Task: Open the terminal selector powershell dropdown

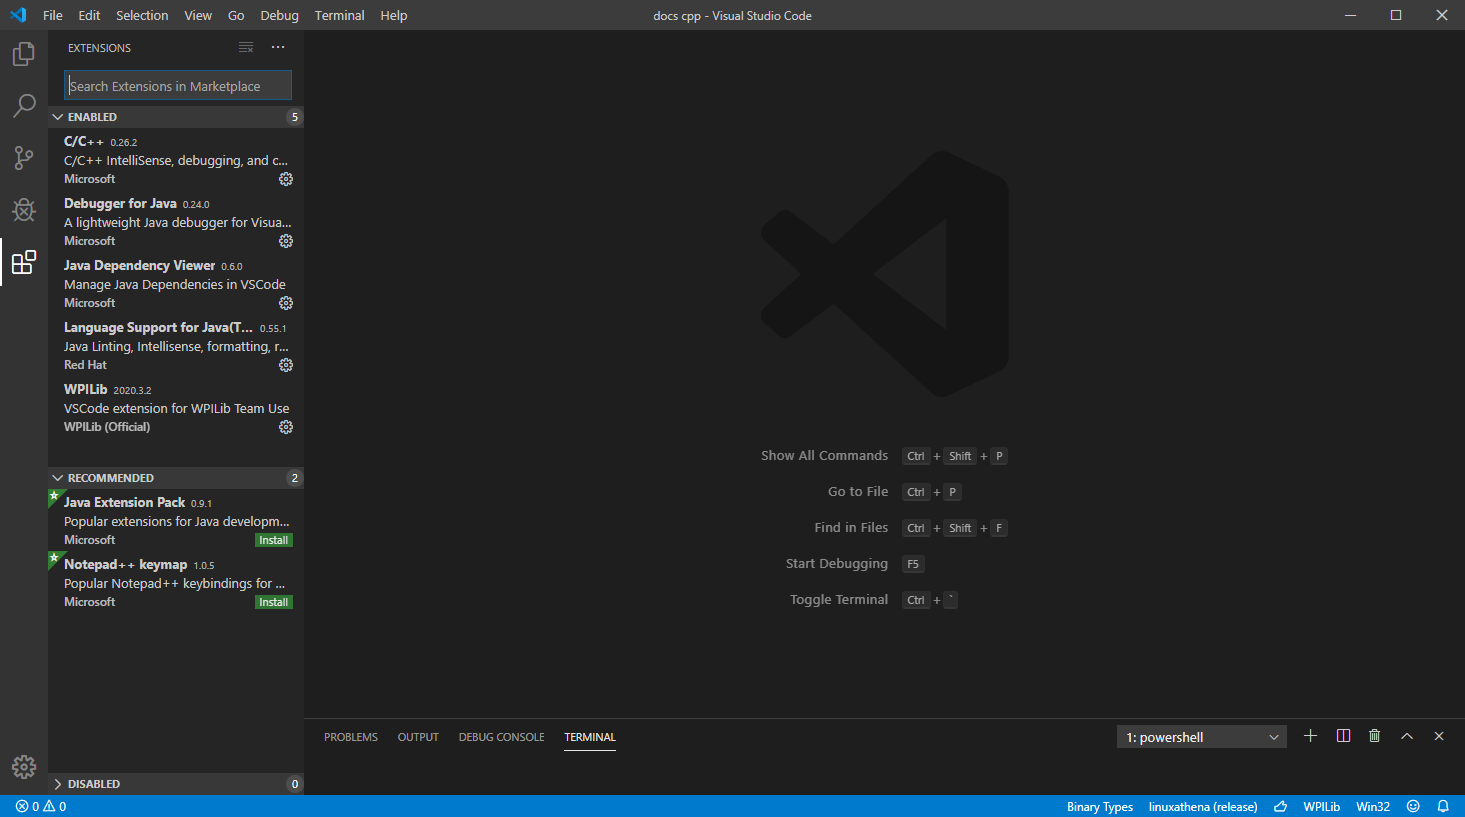Action: [1202, 737]
